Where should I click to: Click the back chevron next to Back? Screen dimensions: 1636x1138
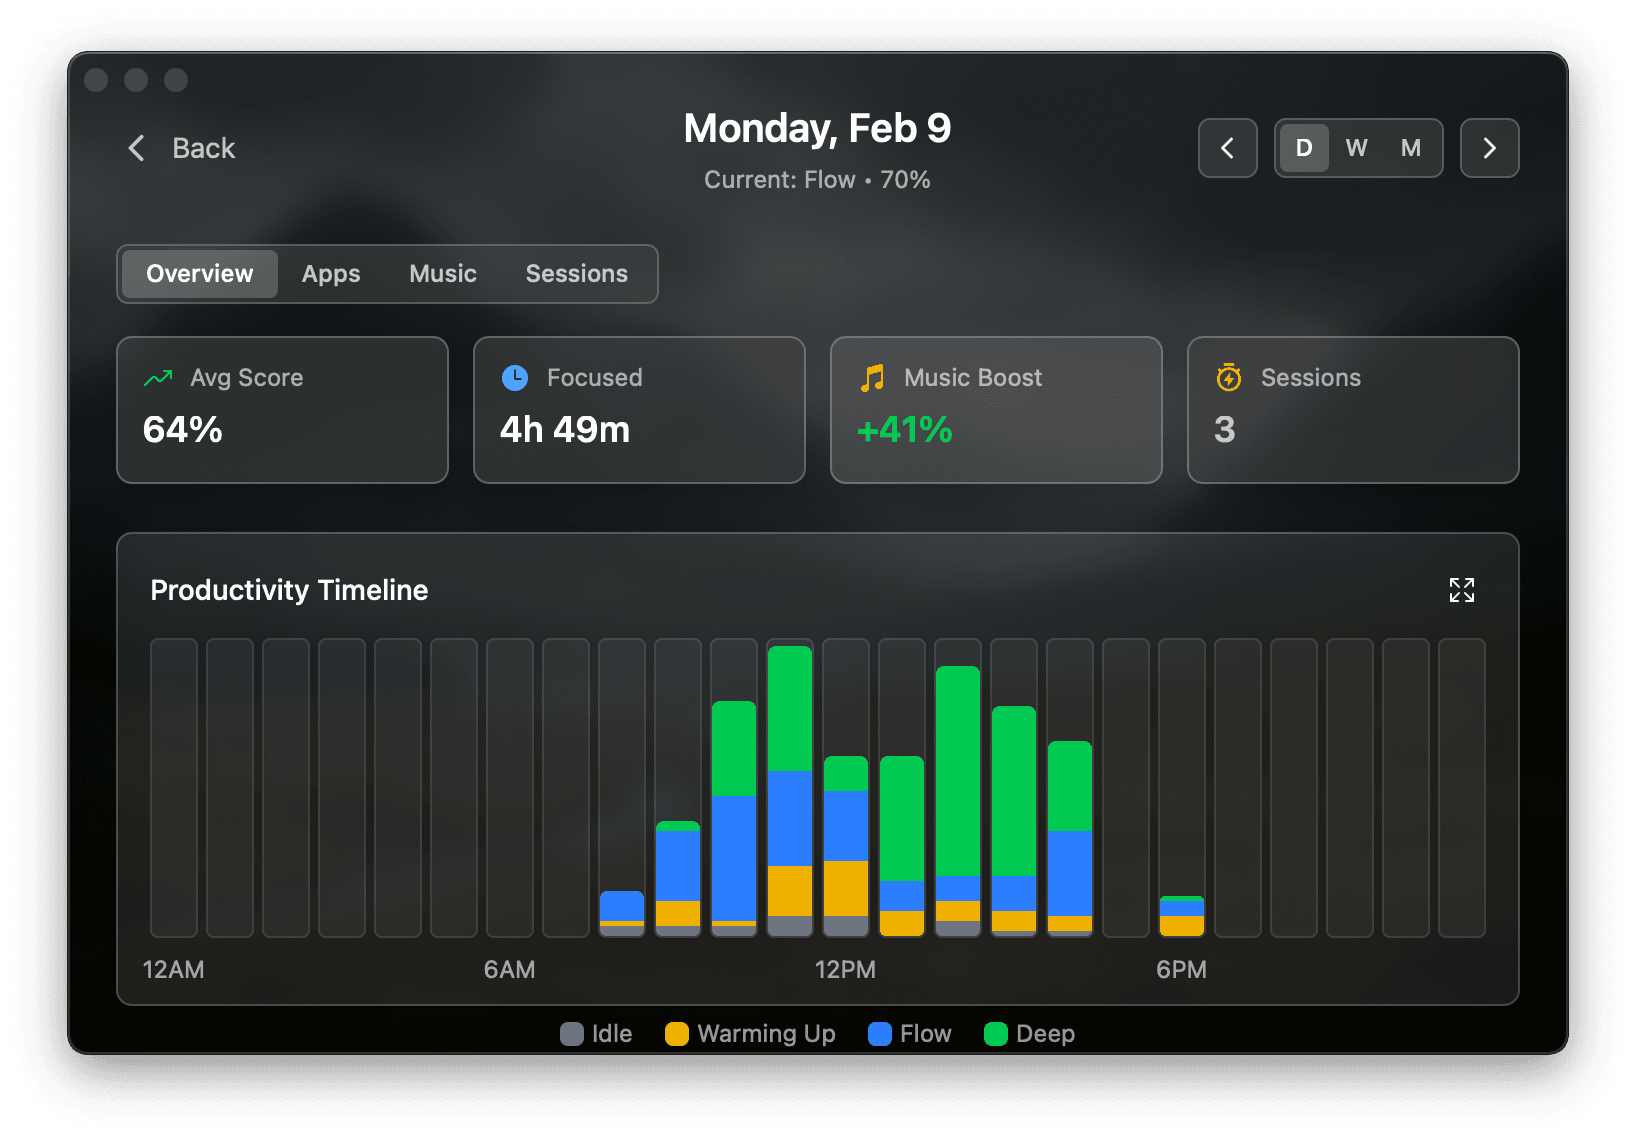click(136, 148)
